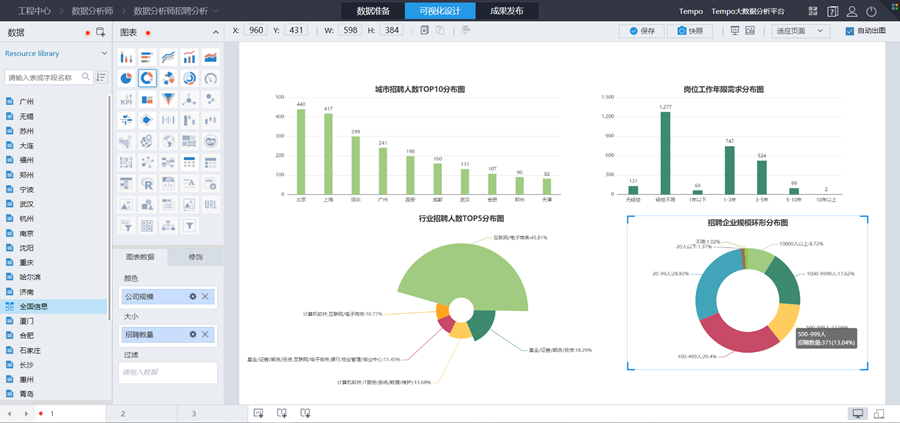Toggle the 自动出图 checkbox
Viewport: 900px width, 423px height.
point(850,31)
